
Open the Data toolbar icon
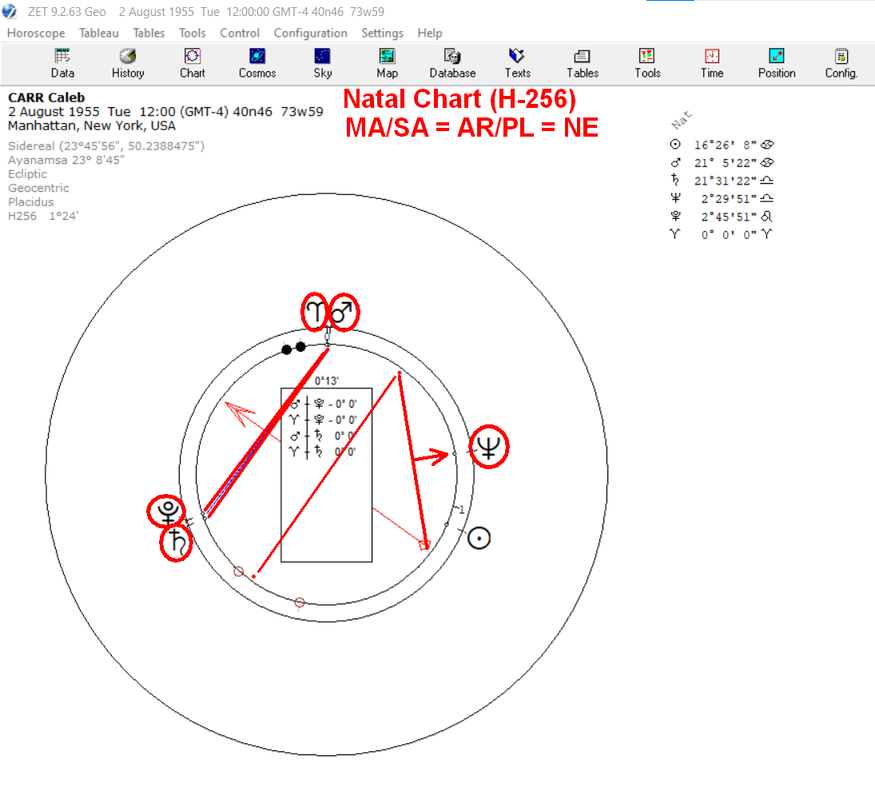tap(62, 64)
